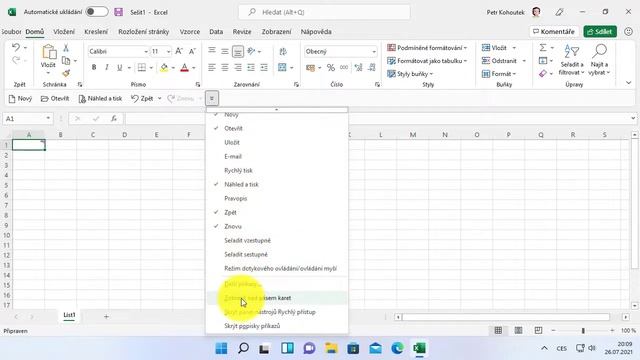The width and height of the screenshot is (640, 360).
Task: Switch to the Zobrazení ribbon tab
Action: 276,31
